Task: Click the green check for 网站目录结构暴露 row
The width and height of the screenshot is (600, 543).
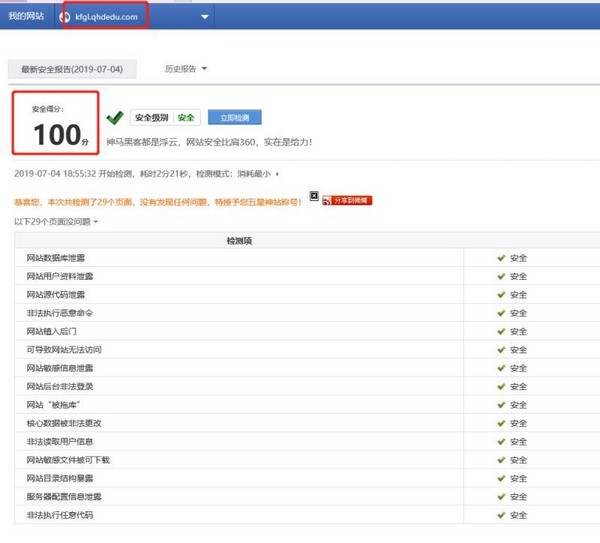Action: coord(501,478)
